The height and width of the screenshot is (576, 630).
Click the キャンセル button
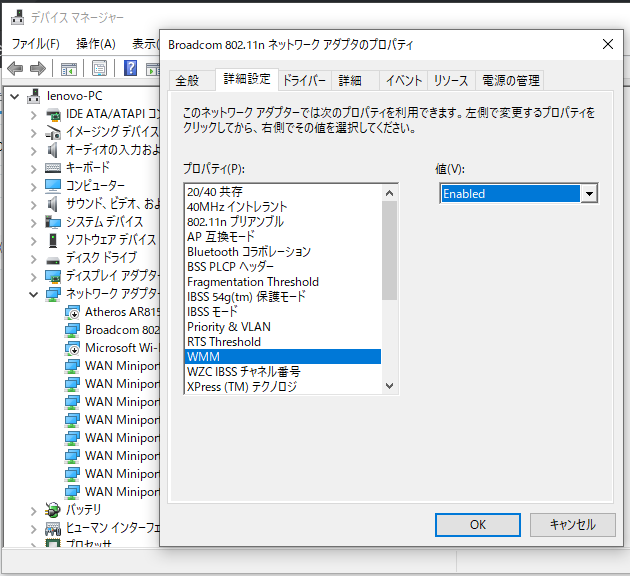click(573, 525)
